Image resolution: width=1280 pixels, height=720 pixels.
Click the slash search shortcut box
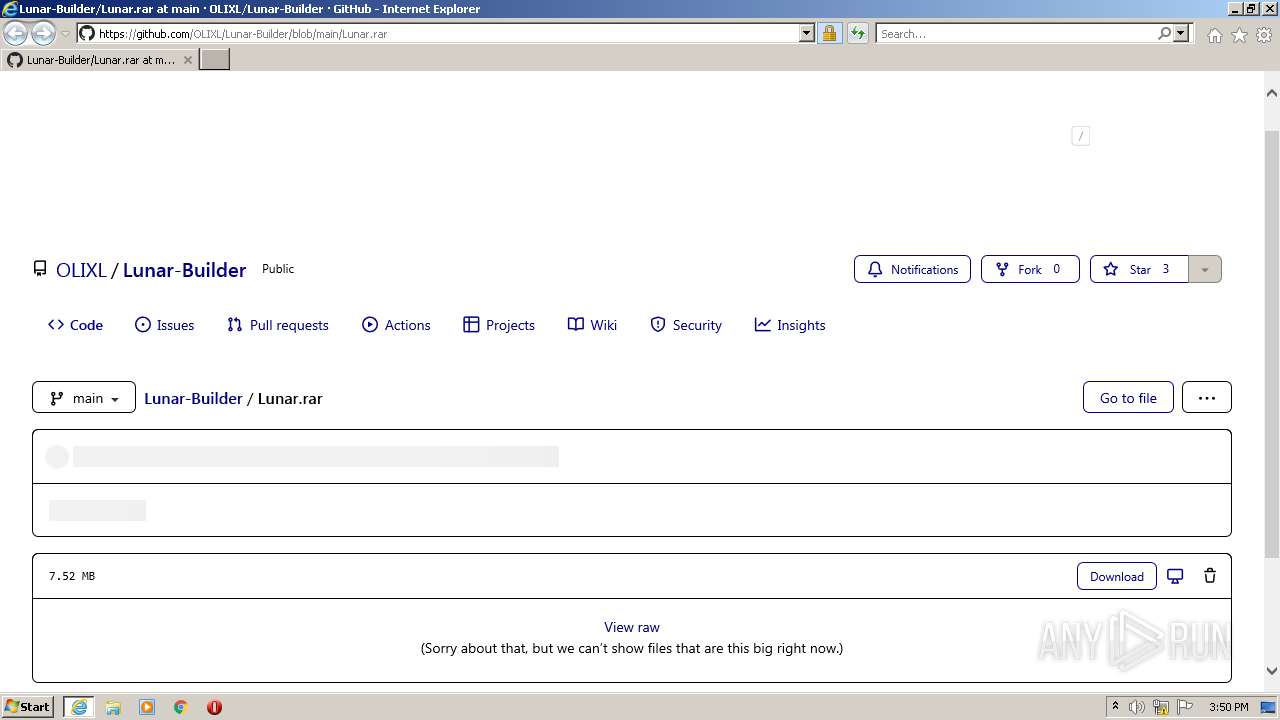point(1080,136)
